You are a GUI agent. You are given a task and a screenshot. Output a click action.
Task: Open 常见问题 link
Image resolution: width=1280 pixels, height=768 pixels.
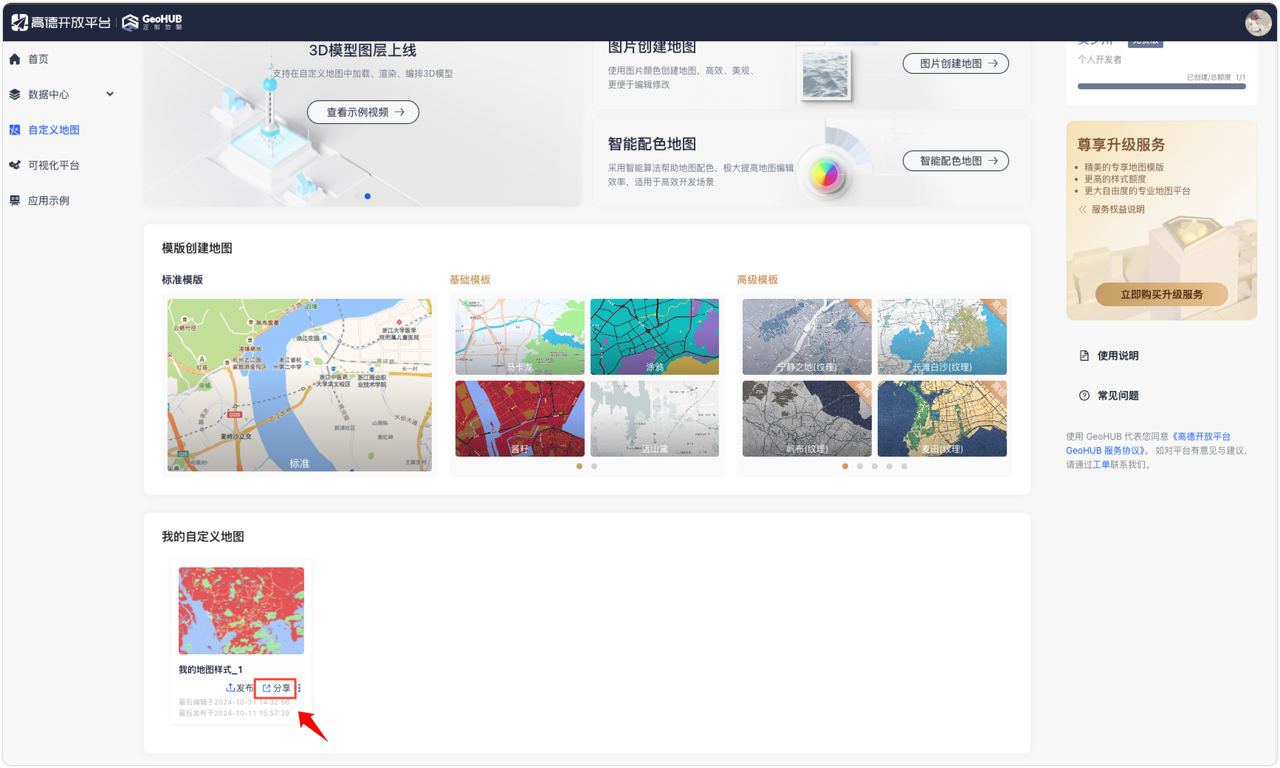click(x=1118, y=396)
